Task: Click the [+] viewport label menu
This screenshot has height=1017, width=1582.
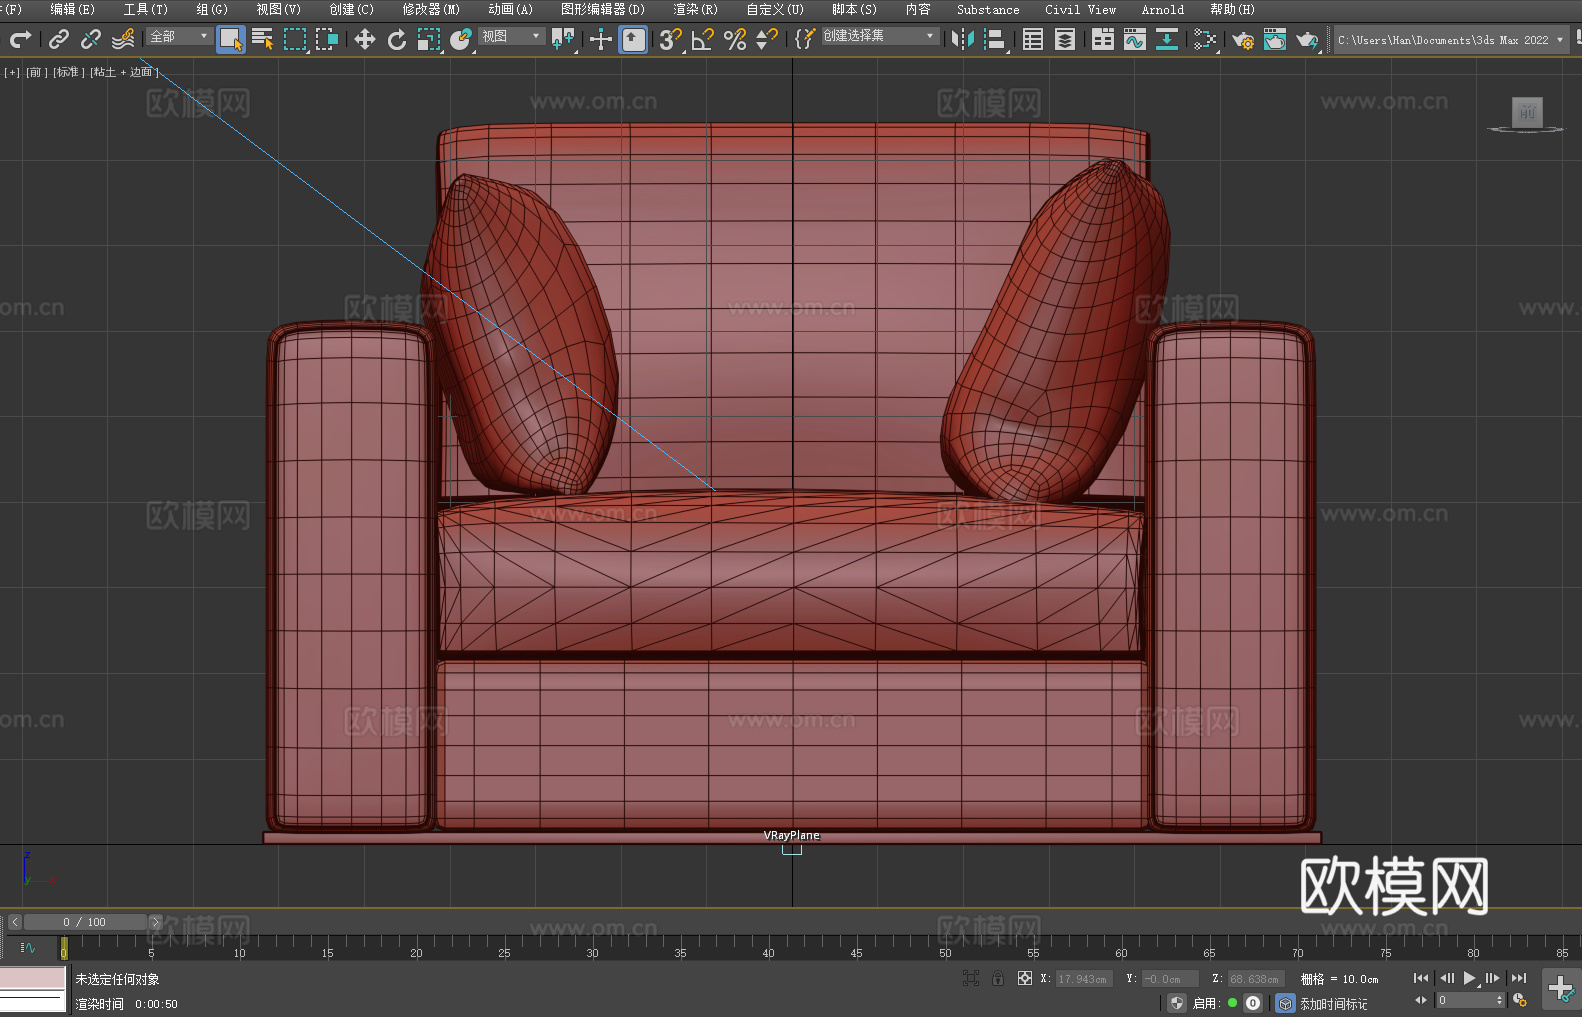Action: (12, 72)
